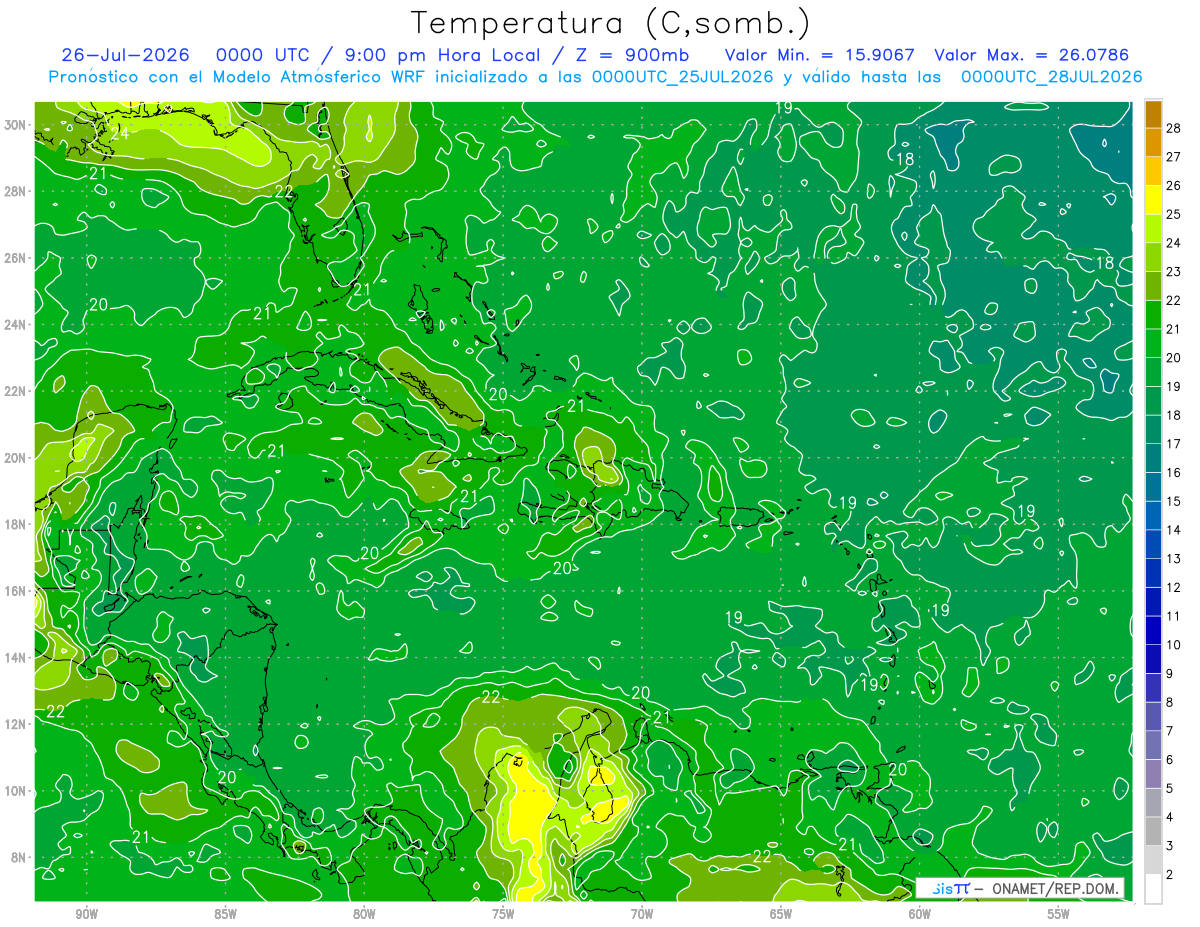Click the '26N' latitude label

[x=17, y=258]
